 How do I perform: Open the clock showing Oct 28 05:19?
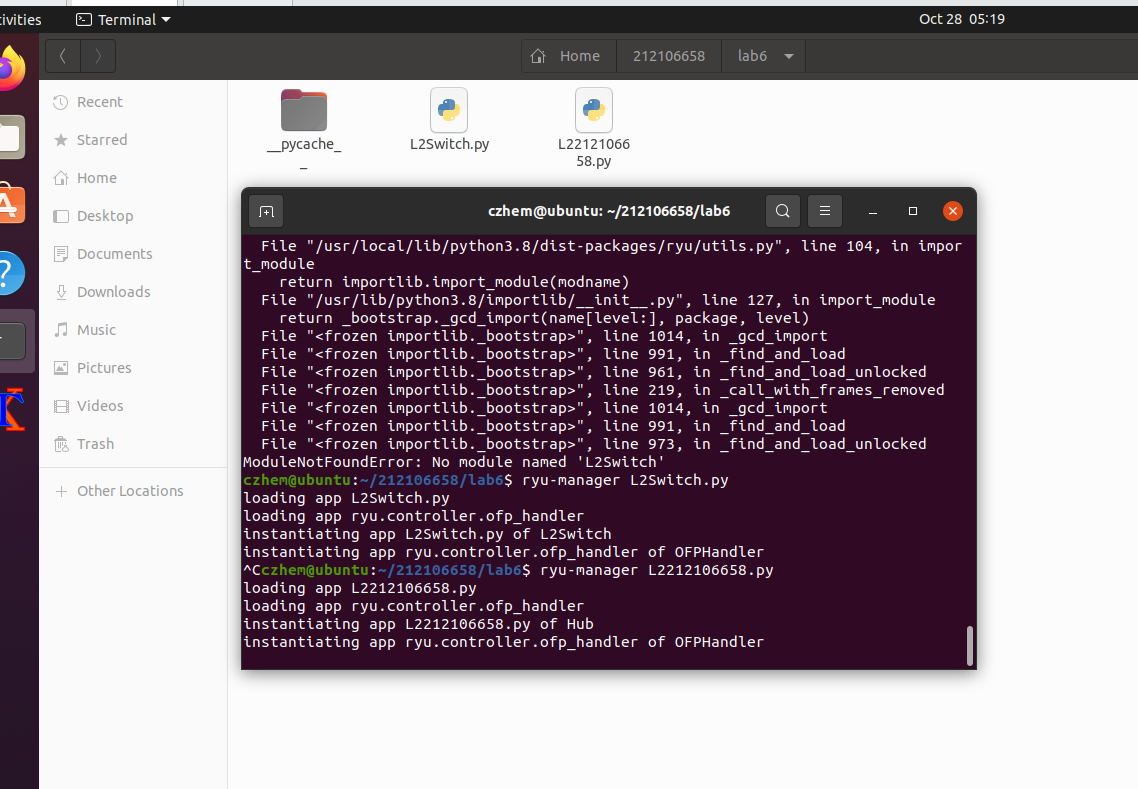[962, 20]
